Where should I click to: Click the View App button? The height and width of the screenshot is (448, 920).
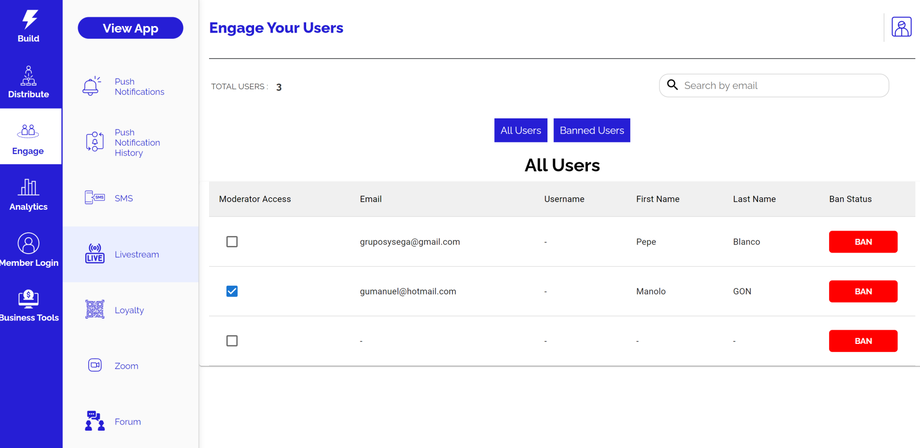point(130,28)
